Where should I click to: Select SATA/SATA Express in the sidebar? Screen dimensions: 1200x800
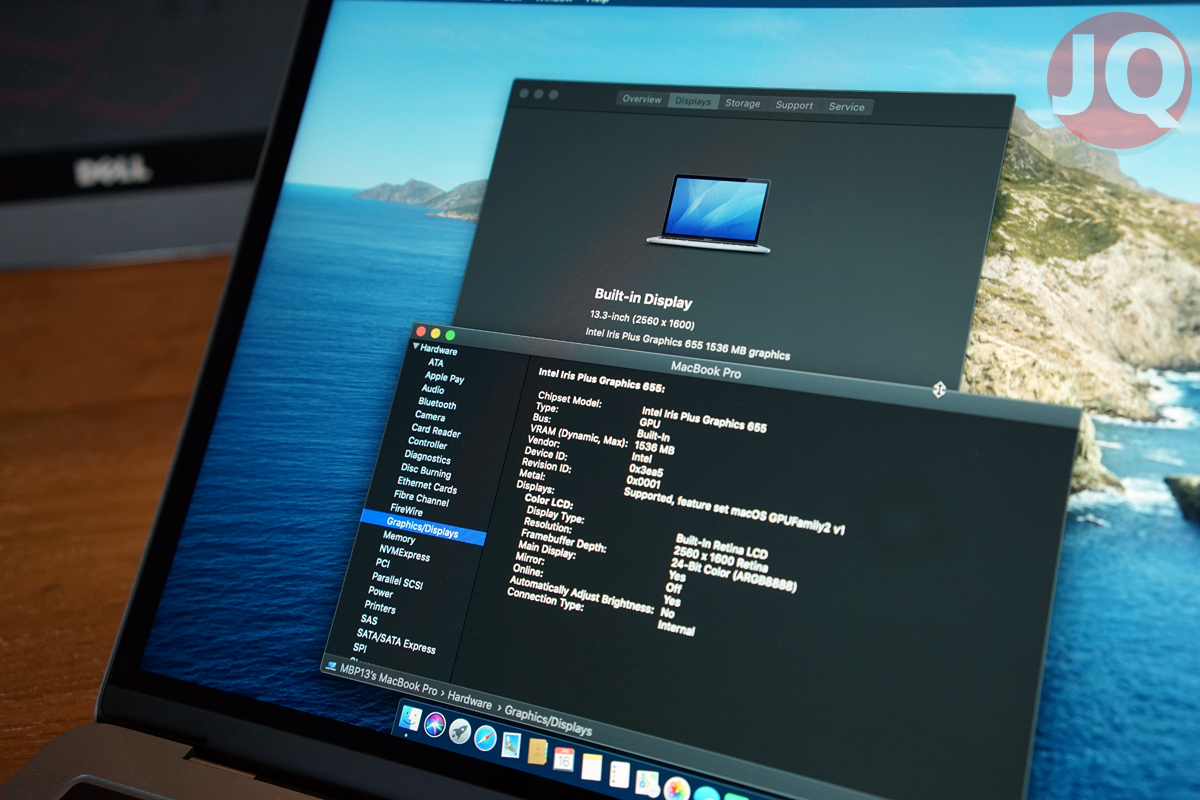pyautogui.click(x=396, y=640)
